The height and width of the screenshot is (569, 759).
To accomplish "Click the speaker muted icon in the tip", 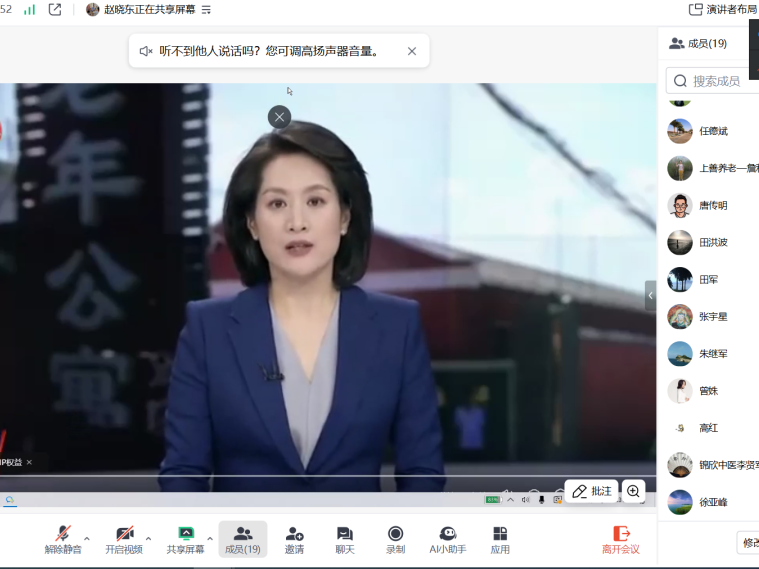I will click(x=146, y=51).
